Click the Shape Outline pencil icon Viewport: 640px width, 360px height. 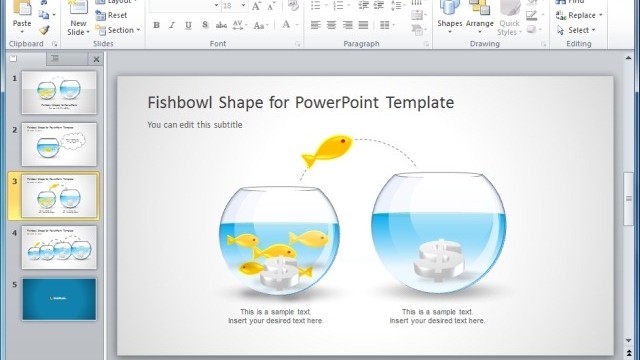pos(531,16)
